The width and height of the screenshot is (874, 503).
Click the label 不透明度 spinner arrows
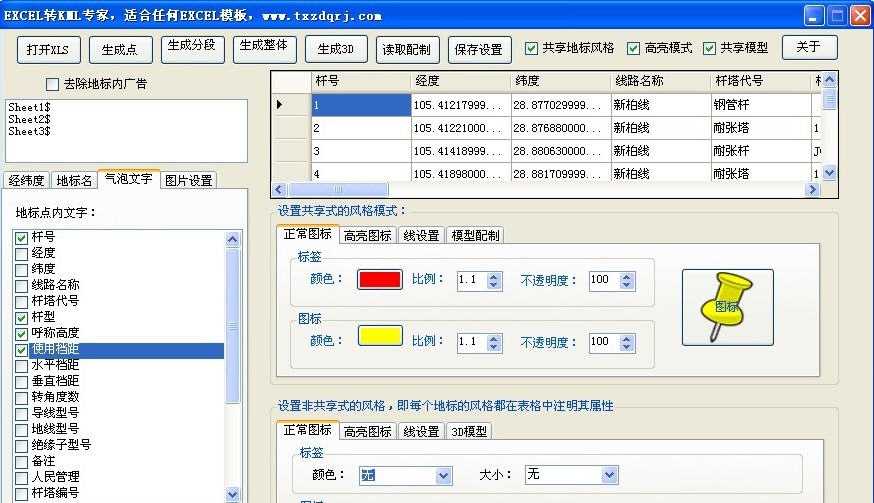click(626, 281)
